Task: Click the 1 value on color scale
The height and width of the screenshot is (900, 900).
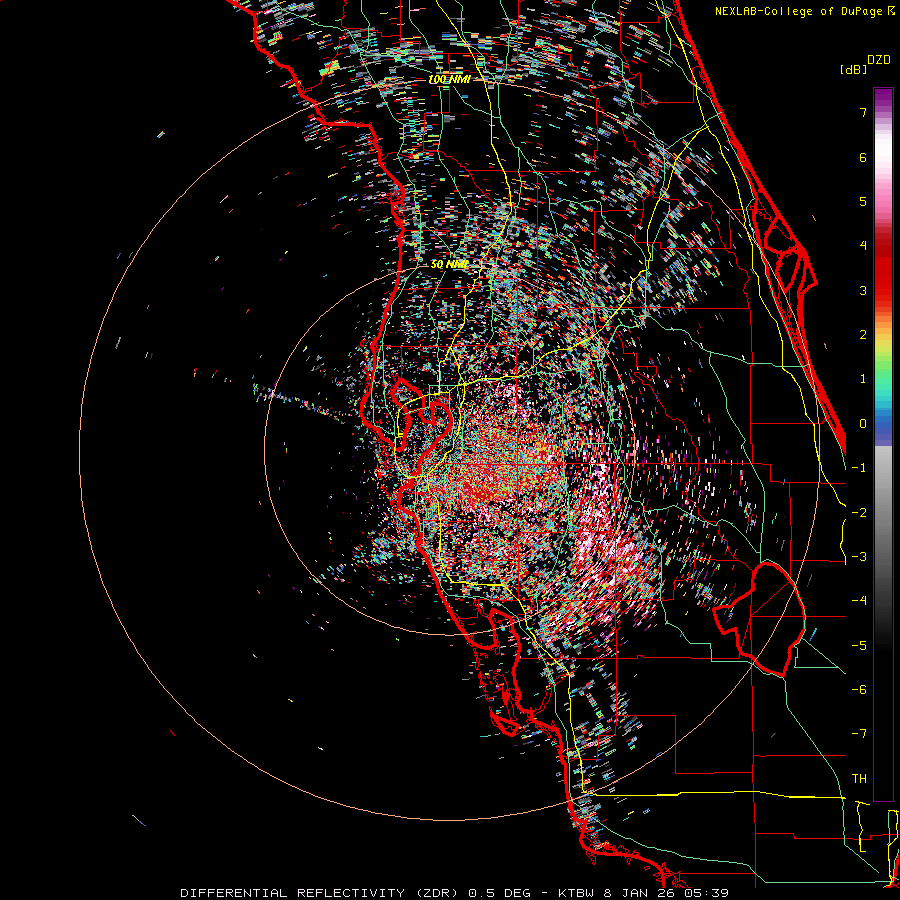Action: point(863,379)
